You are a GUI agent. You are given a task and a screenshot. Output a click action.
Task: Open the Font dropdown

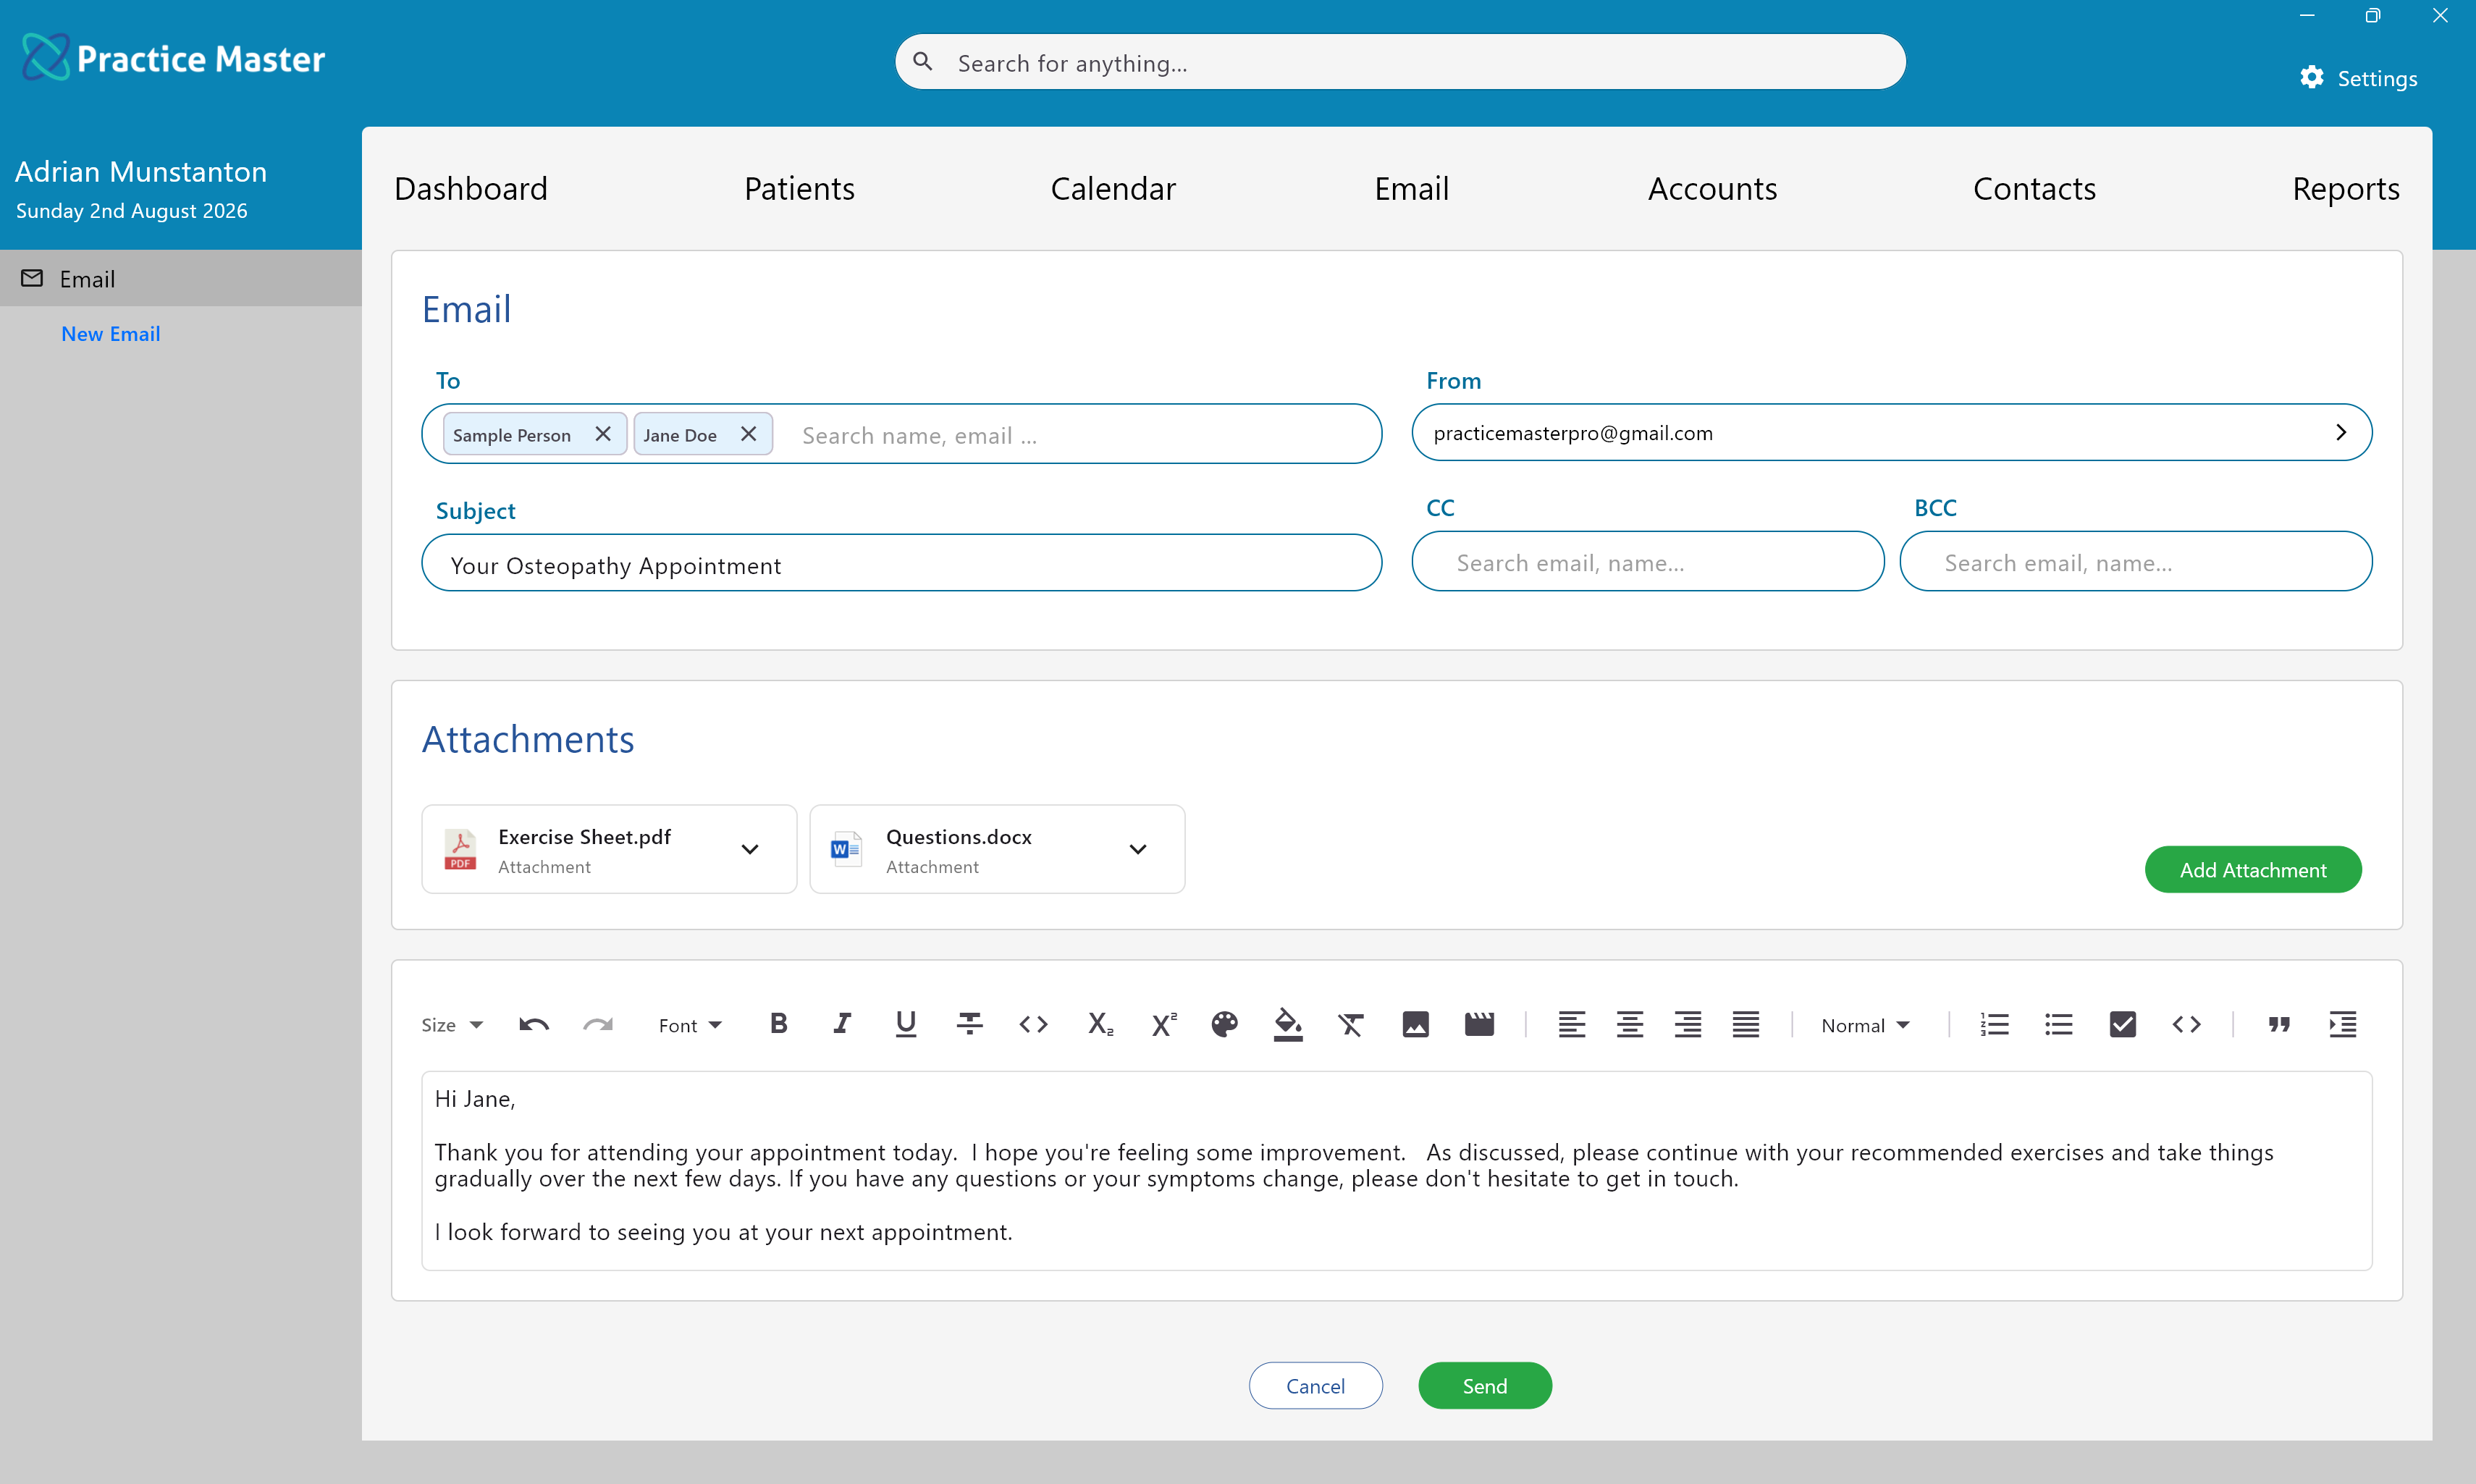pos(690,1025)
